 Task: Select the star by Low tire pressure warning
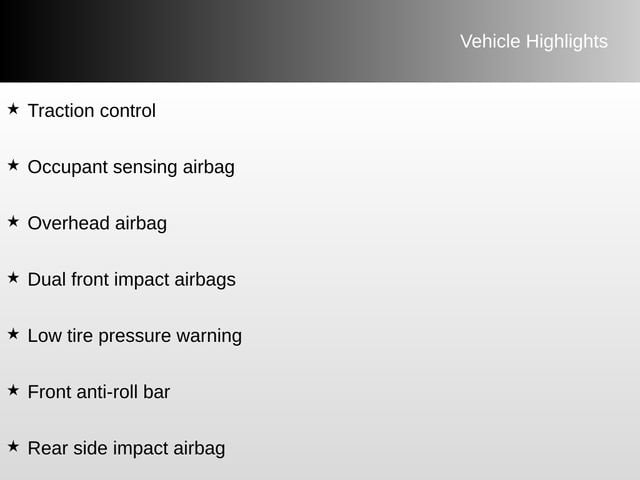click(x=13, y=334)
